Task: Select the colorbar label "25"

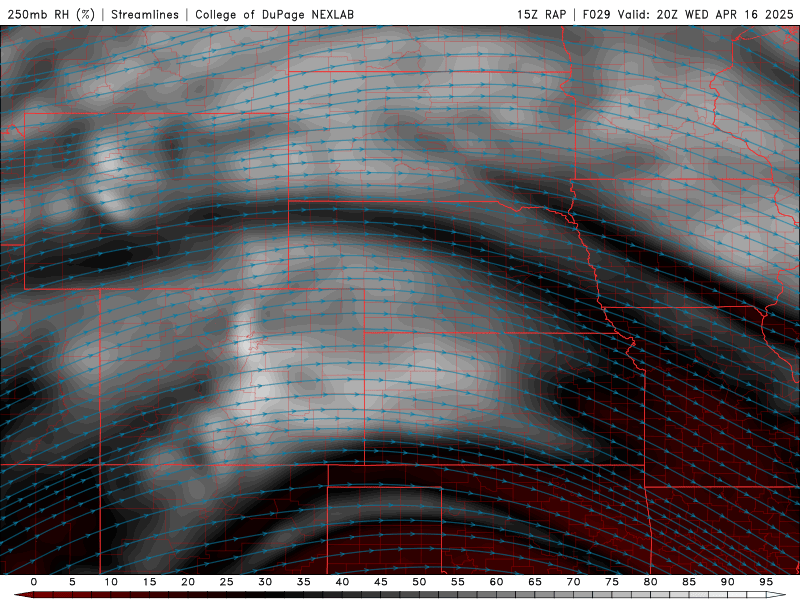Action: pyautogui.click(x=227, y=582)
